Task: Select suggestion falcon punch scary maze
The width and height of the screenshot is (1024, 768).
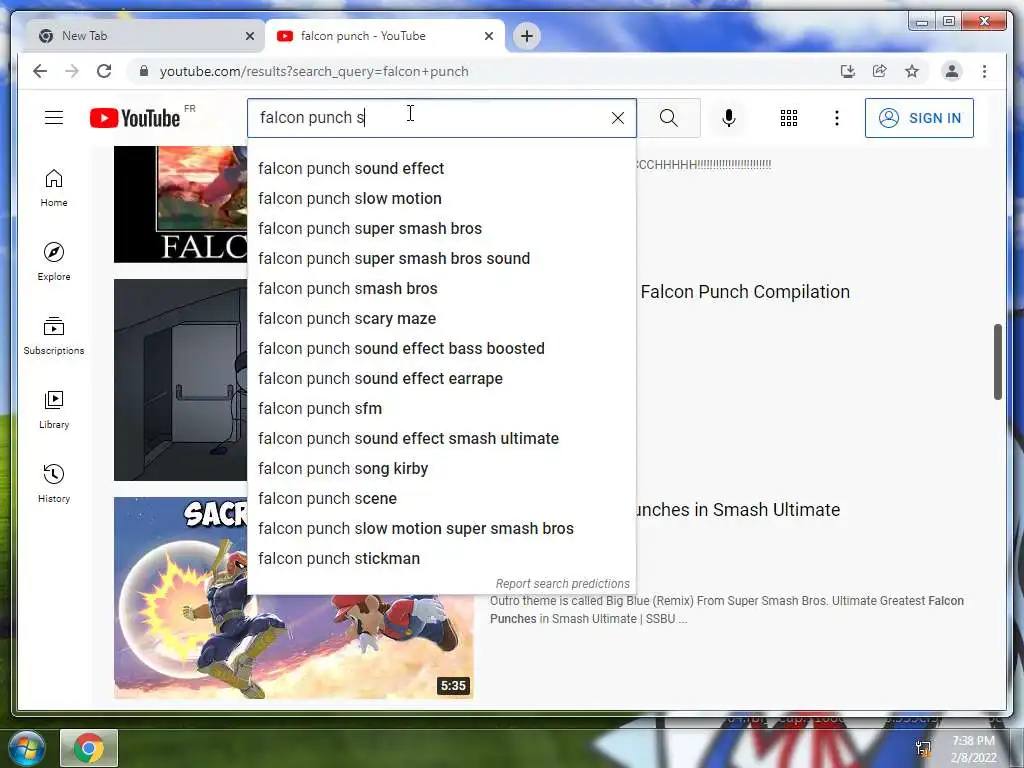Action: (x=441, y=319)
